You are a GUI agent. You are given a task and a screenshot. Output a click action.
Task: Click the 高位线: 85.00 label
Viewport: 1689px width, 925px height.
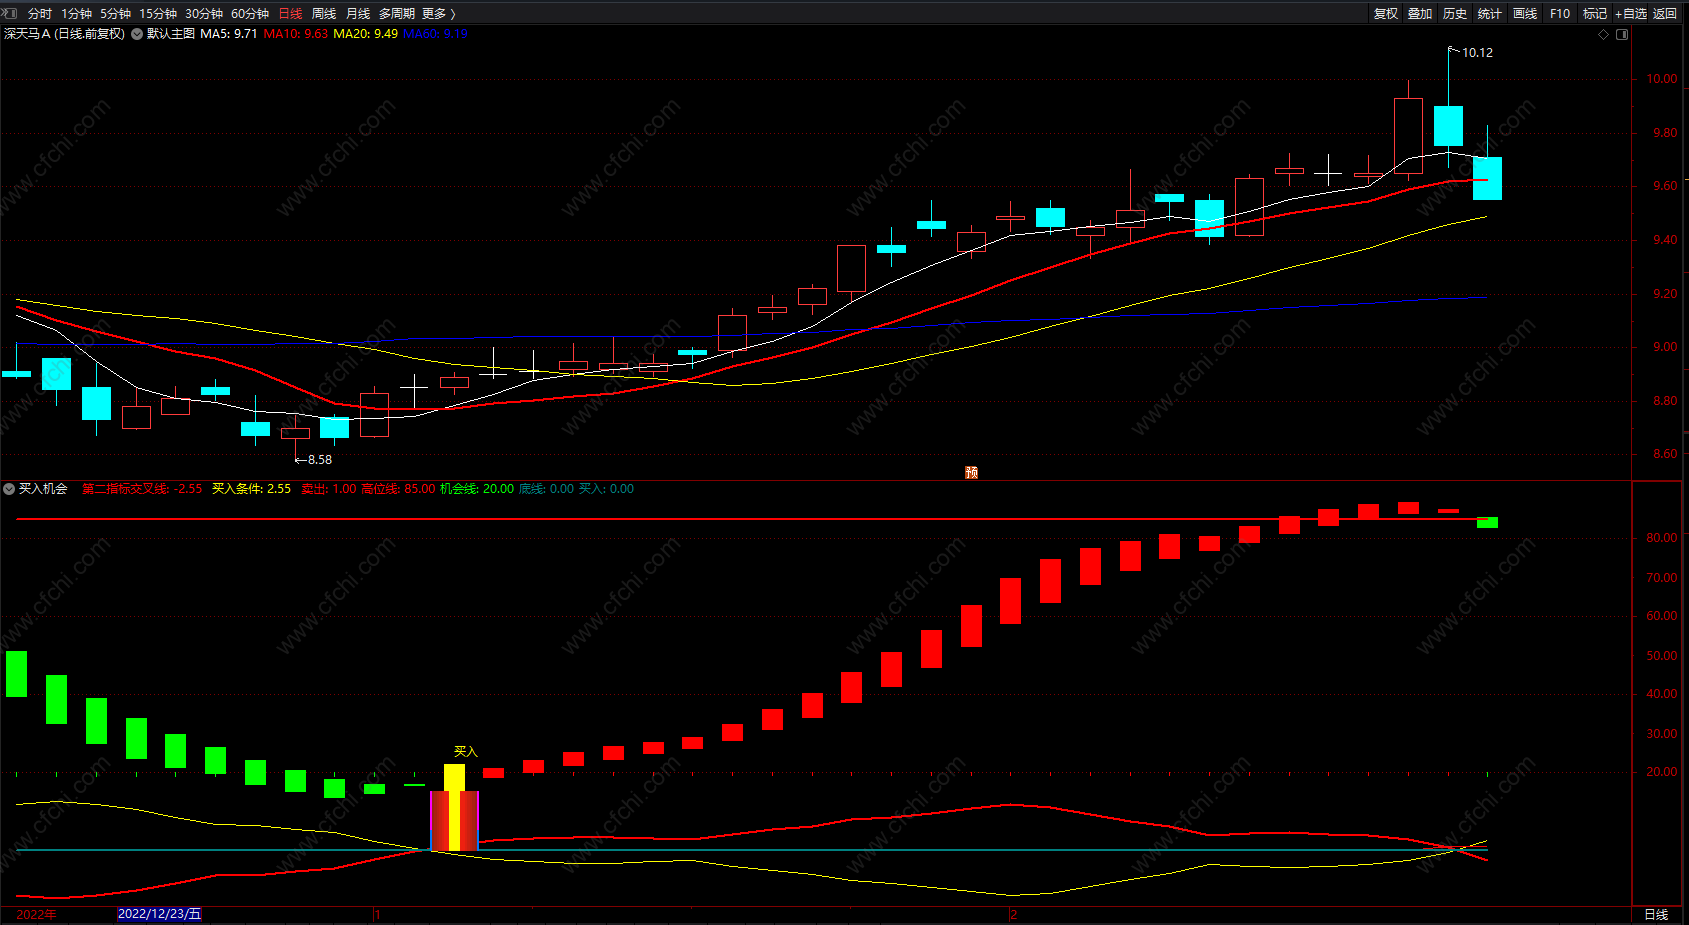[398, 489]
